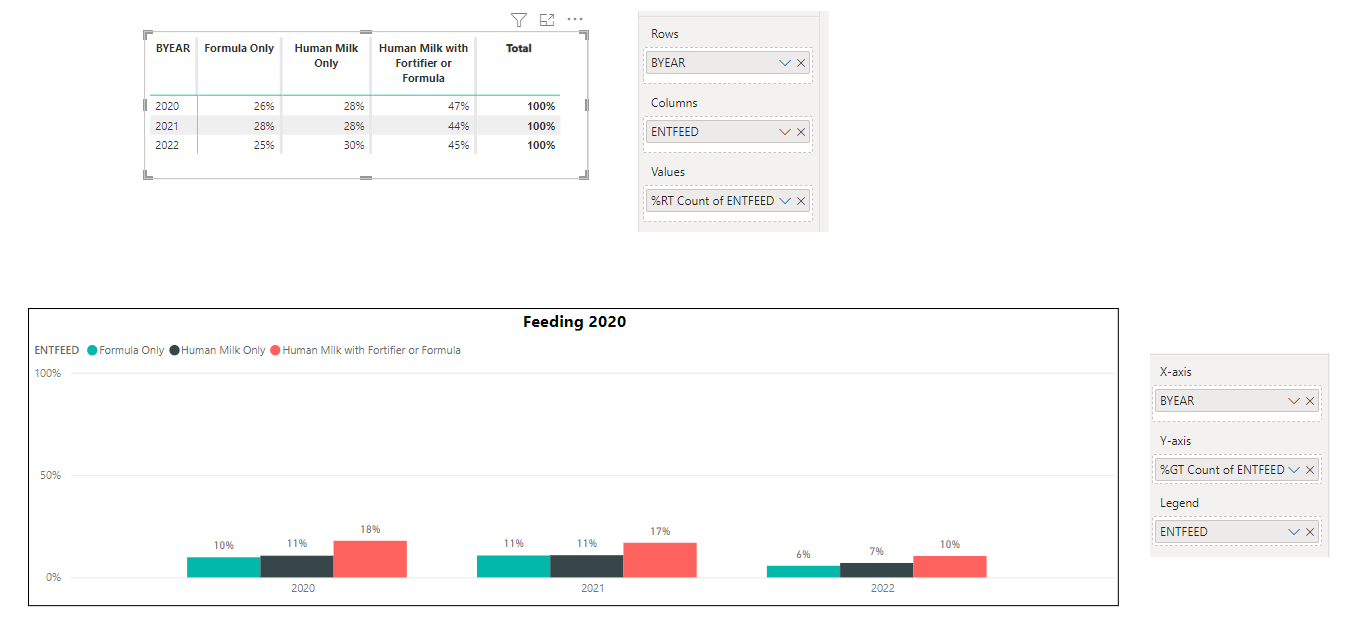
Task: Select the 2021 red bar labeled 17%
Action: pyautogui.click(x=660, y=560)
